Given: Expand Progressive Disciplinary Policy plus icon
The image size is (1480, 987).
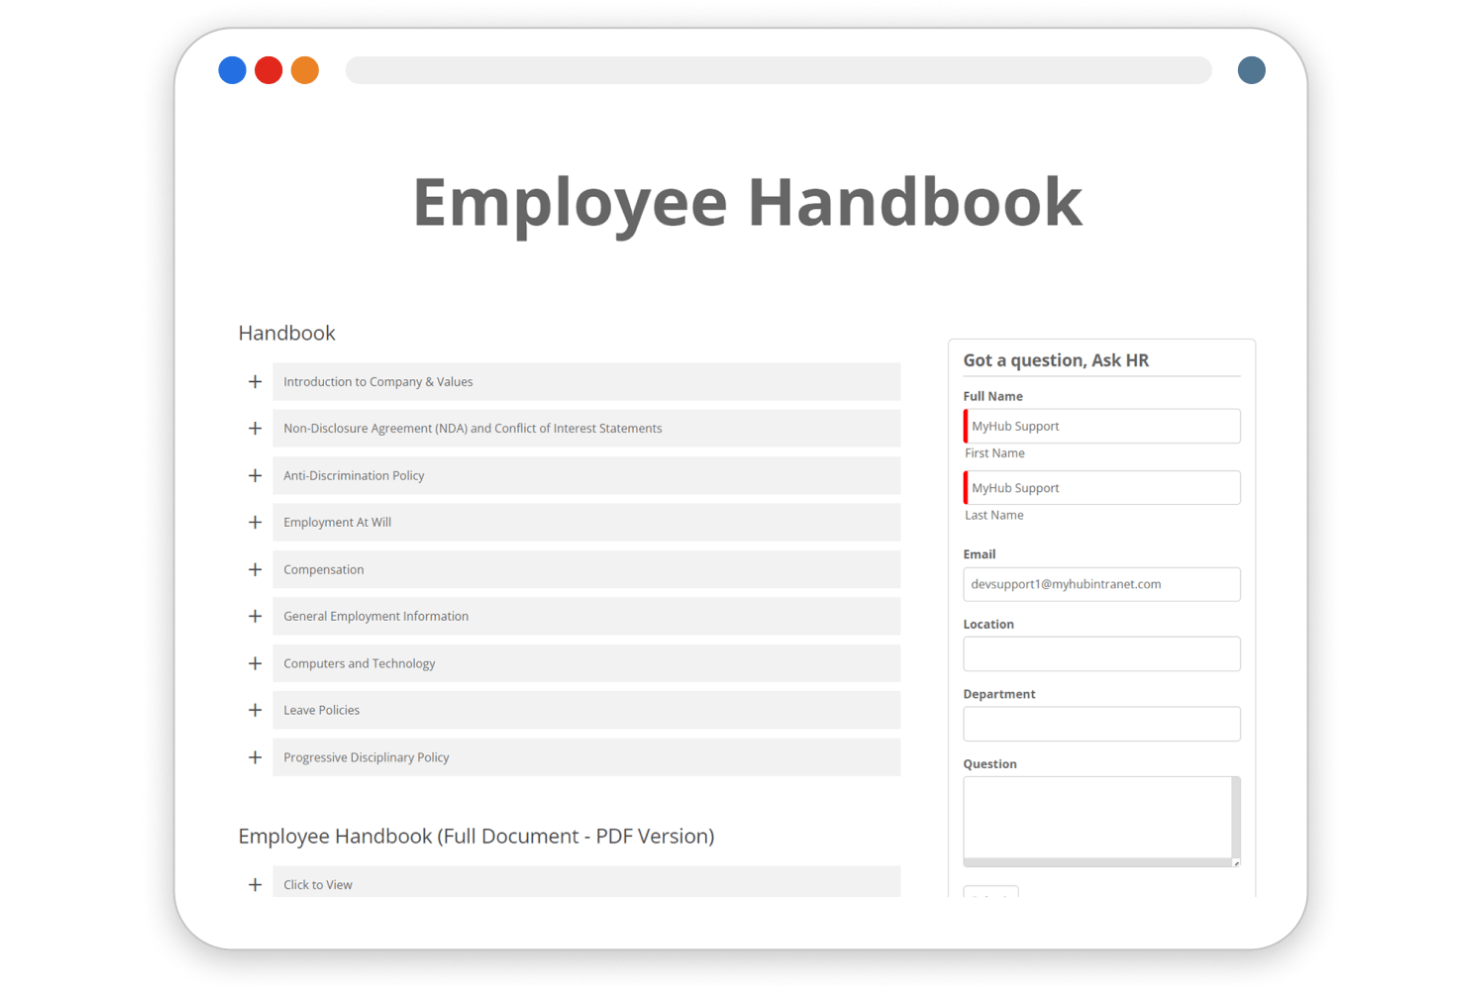Looking at the screenshot, I should tap(255, 758).
